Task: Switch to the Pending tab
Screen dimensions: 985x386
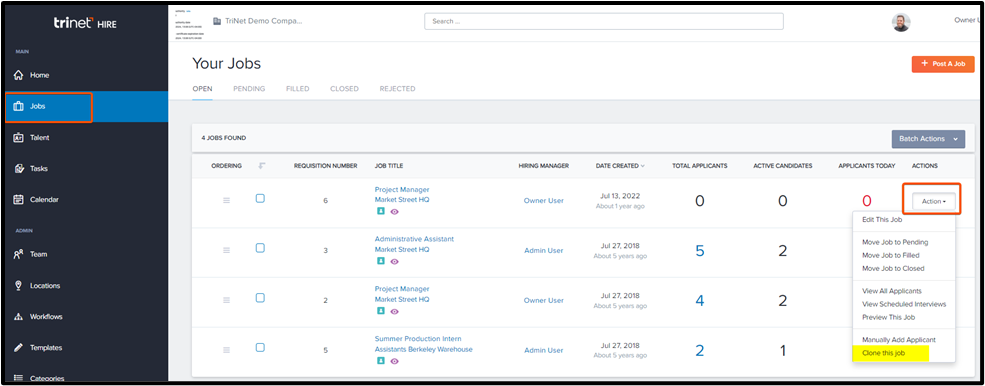Action: click(x=249, y=89)
